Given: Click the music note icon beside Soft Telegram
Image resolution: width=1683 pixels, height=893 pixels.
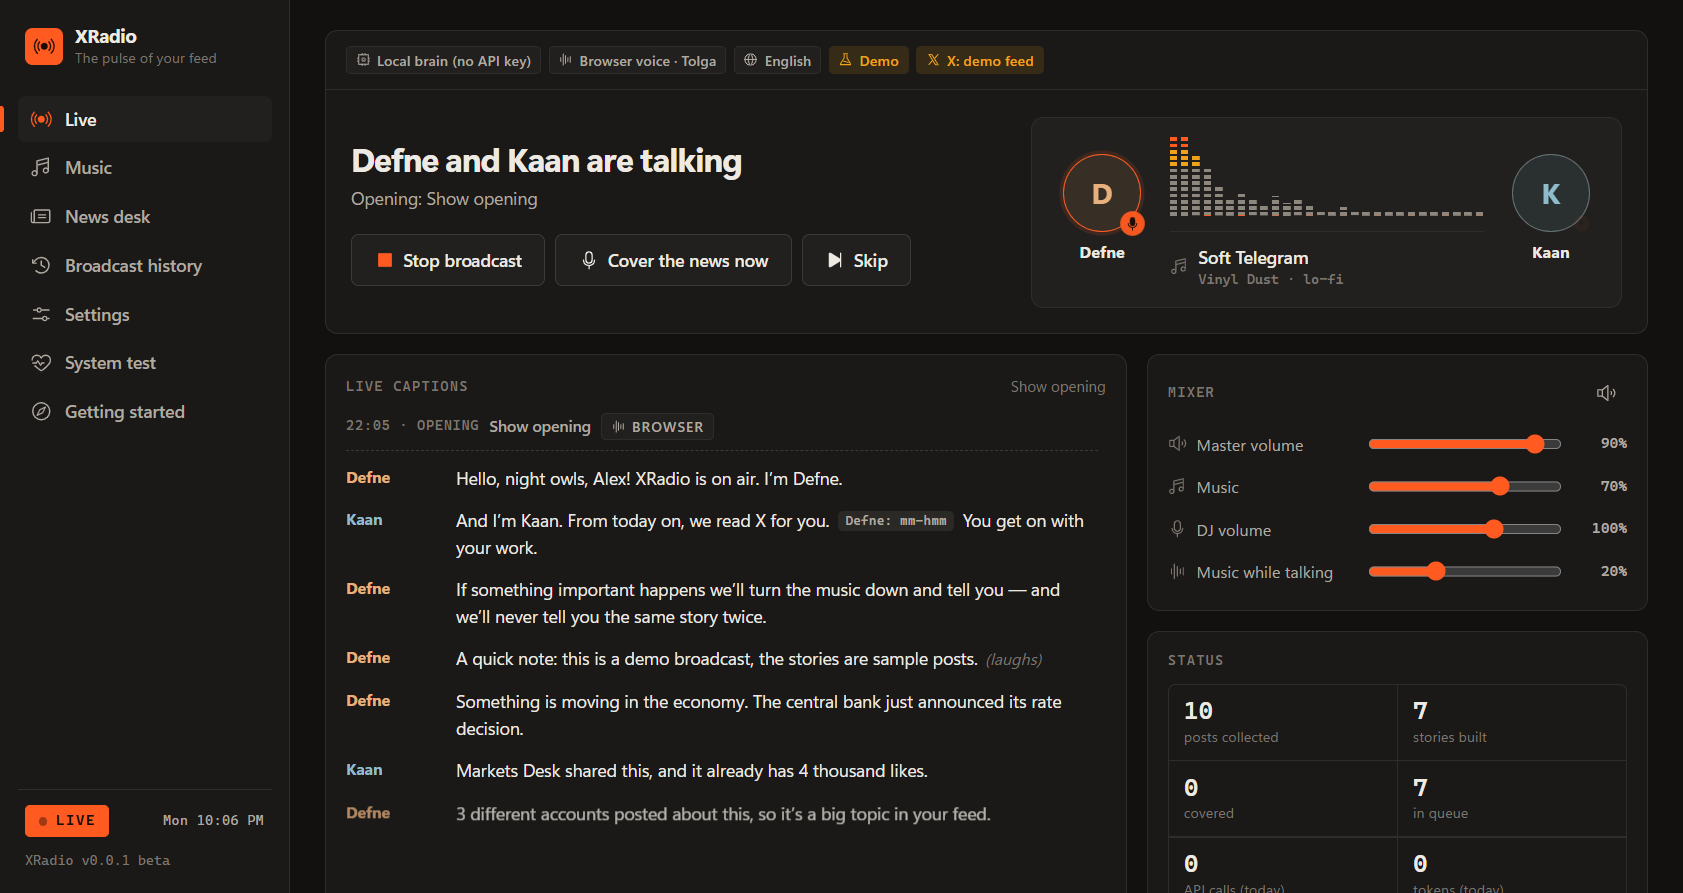Looking at the screenshot, I should [1179, 266].
